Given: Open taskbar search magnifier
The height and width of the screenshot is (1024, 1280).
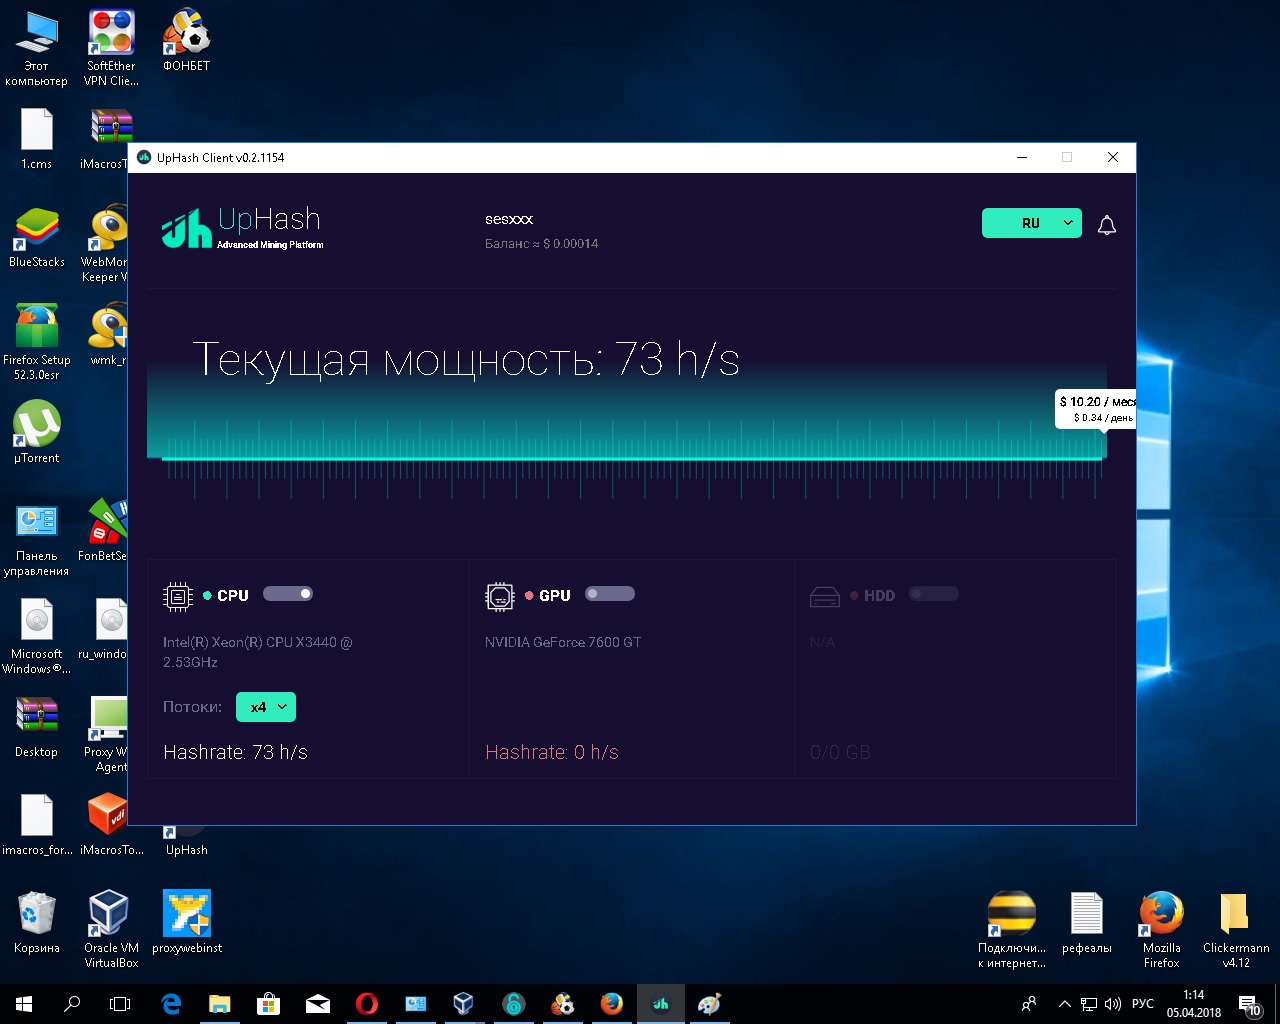Looking at the screenshot, I should point(72,1004).
